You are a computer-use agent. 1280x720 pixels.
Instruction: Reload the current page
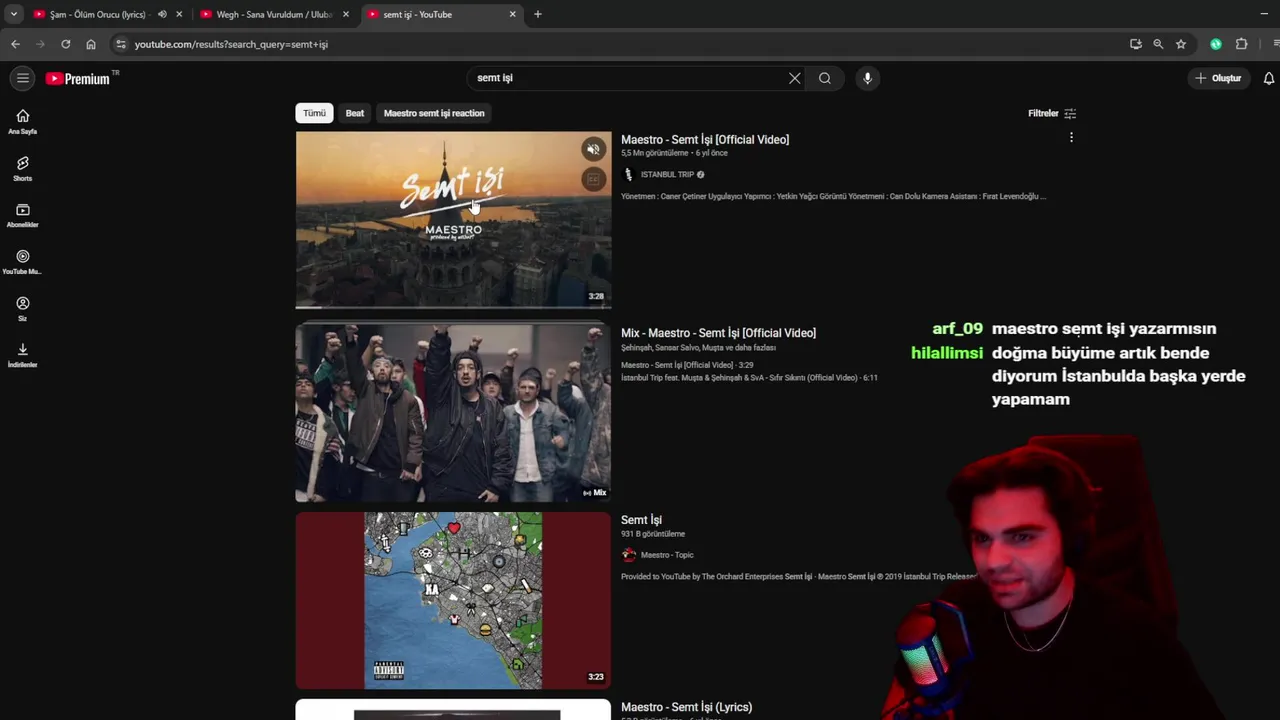(x=66, y=44)
